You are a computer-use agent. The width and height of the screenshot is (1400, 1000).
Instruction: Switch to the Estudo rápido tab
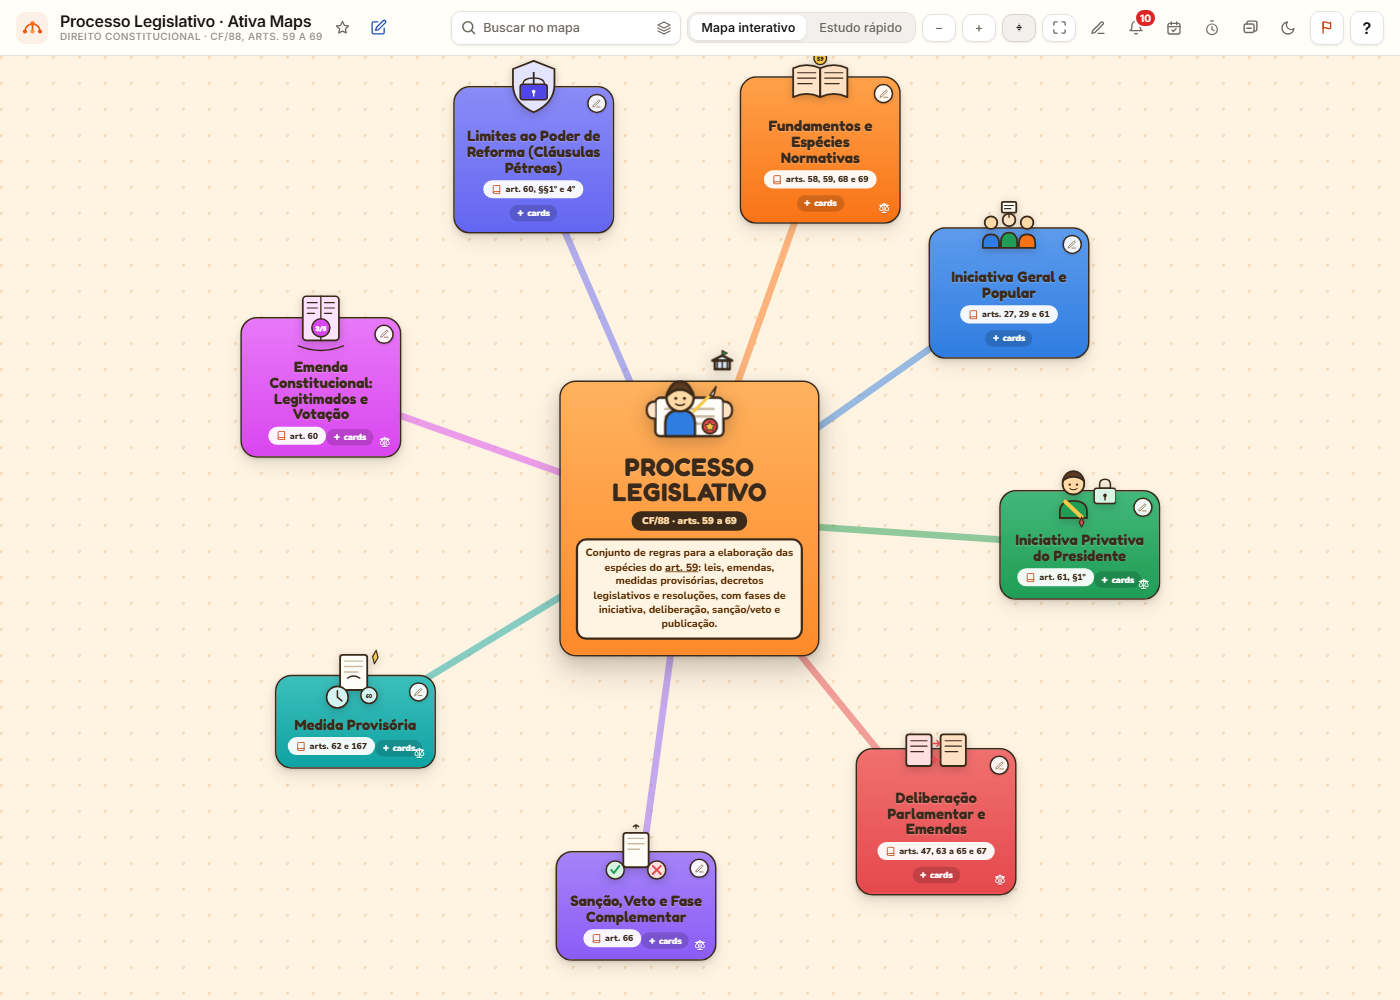[x=860, y=28]
